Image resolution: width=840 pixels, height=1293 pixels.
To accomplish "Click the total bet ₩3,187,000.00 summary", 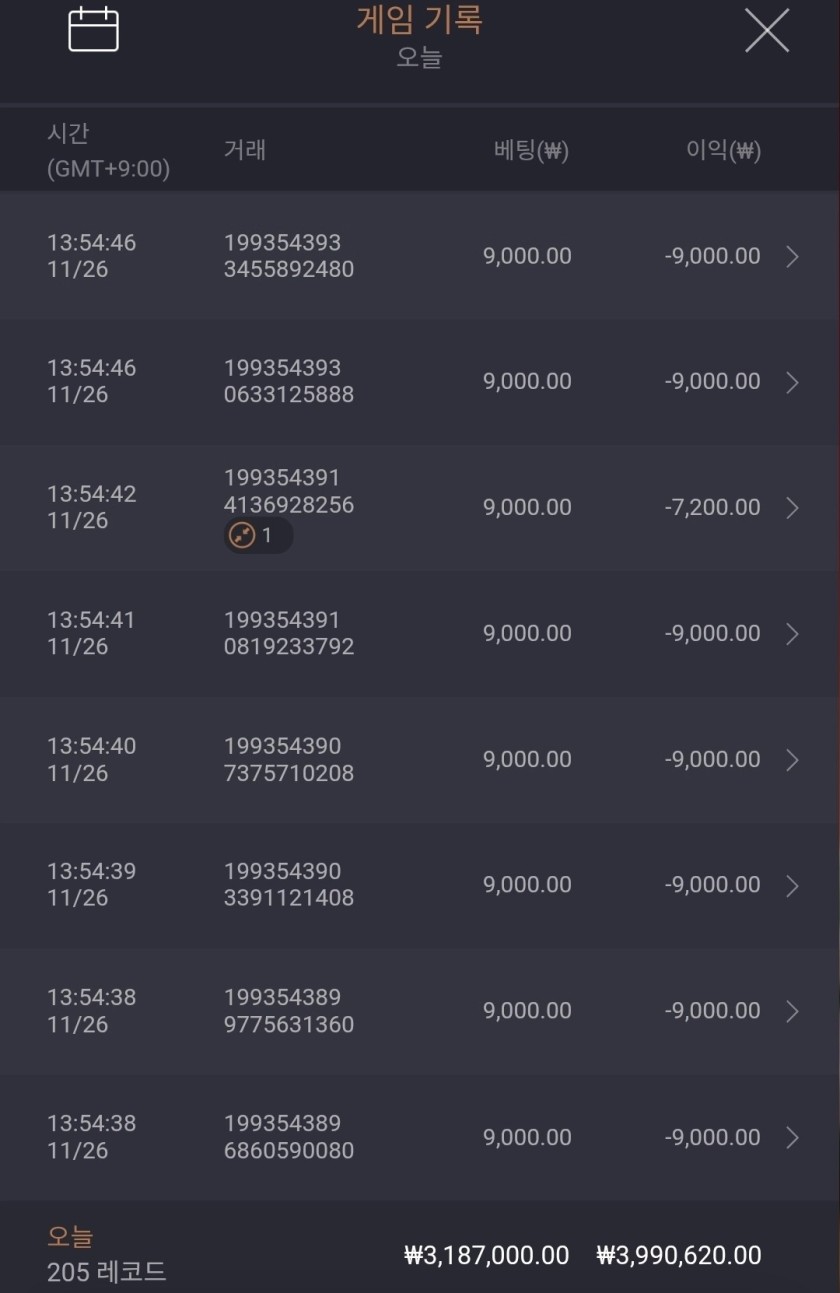I will (x=487, y=1256).
